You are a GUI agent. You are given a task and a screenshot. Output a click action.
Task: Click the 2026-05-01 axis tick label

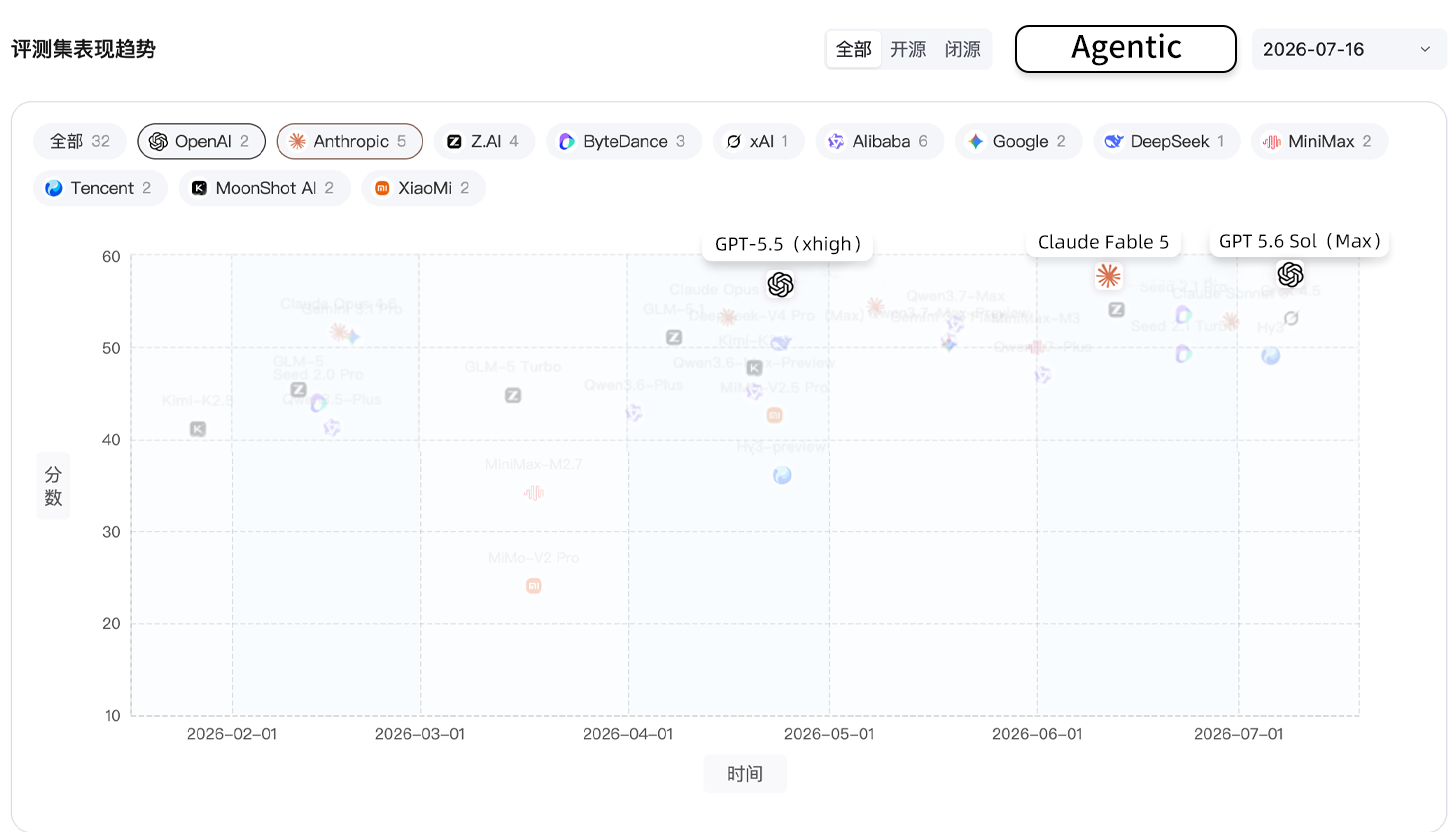(829, 734)
